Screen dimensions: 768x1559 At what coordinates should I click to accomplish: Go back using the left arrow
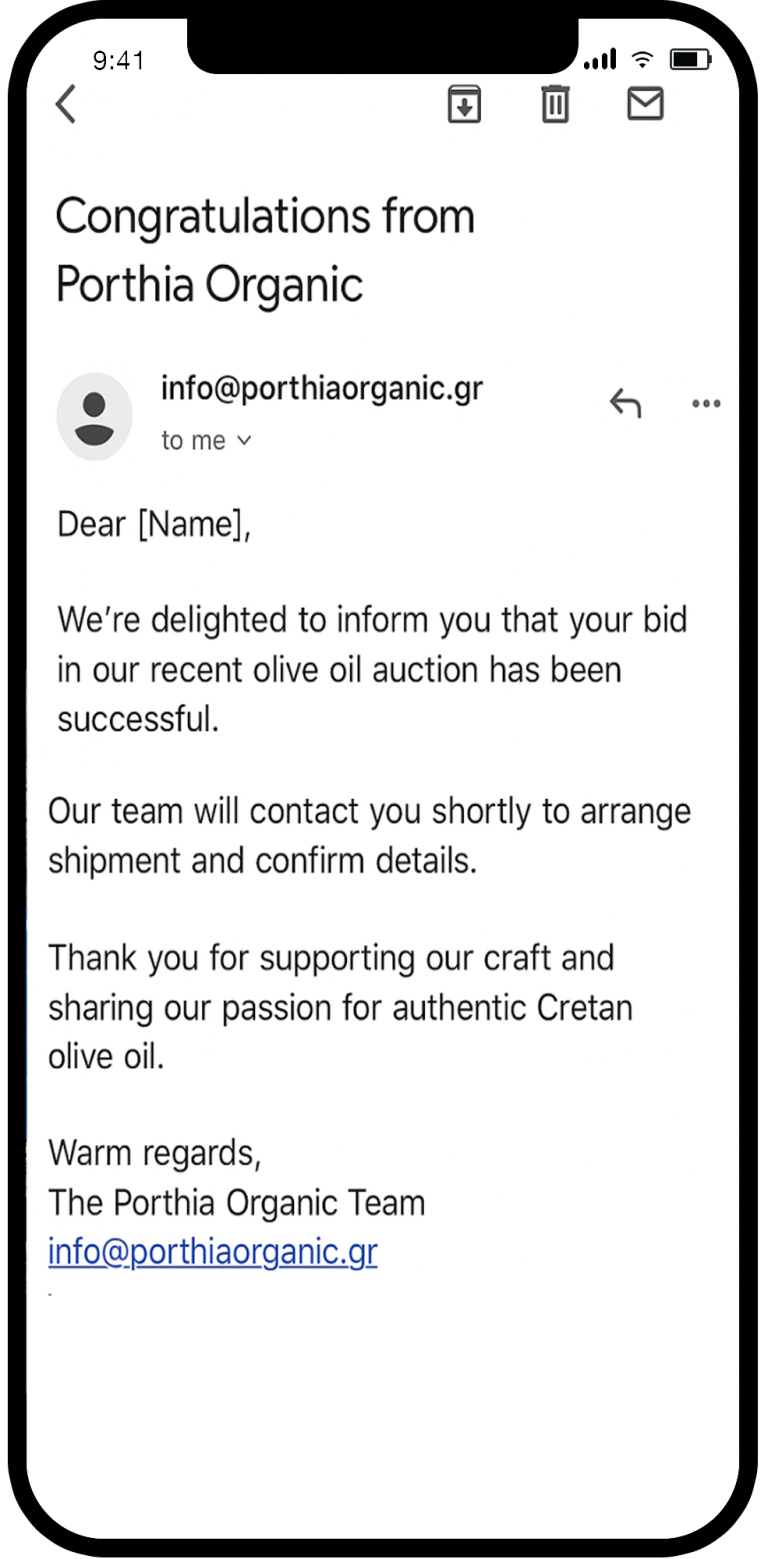pos(66,104)
